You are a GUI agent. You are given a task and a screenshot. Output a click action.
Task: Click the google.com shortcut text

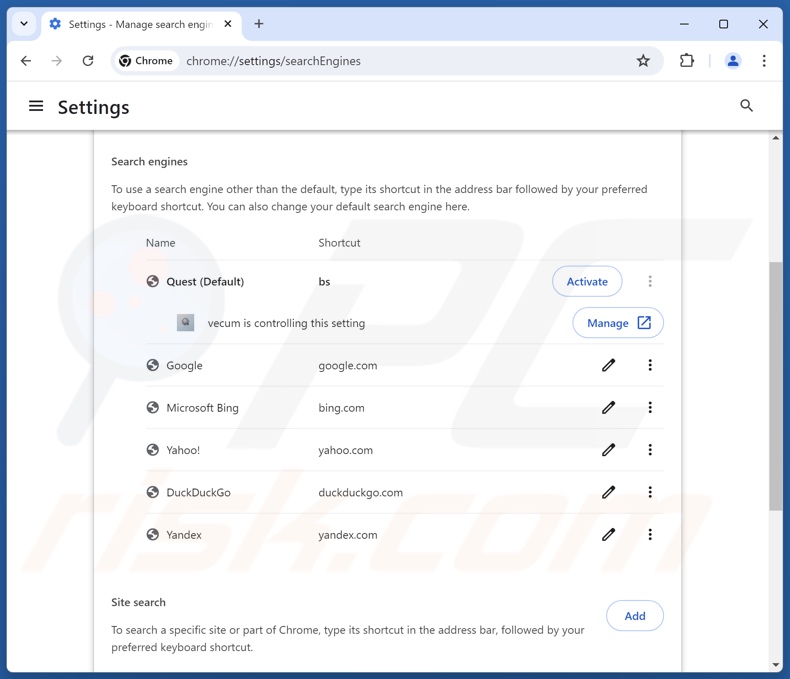click(x=348, y=366)
